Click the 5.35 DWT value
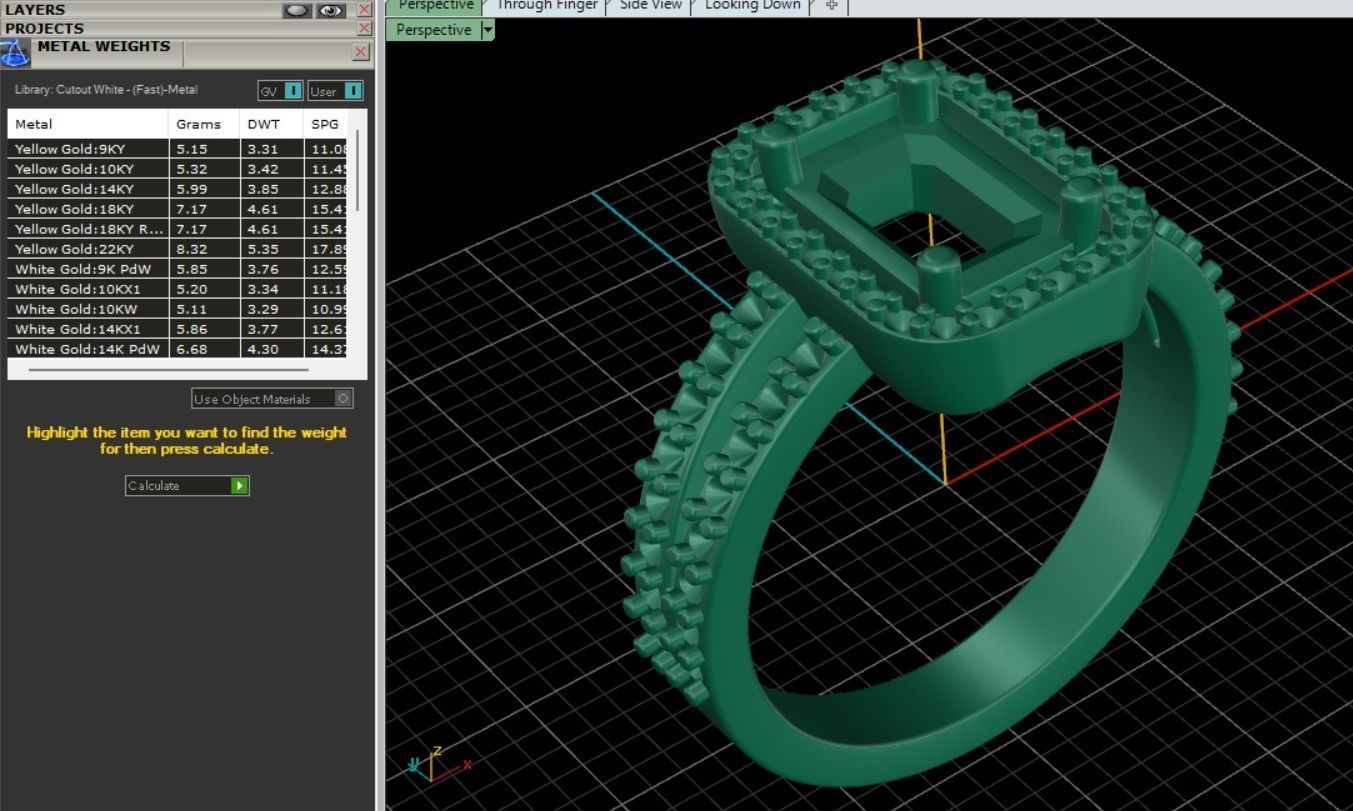 (263, 249)
